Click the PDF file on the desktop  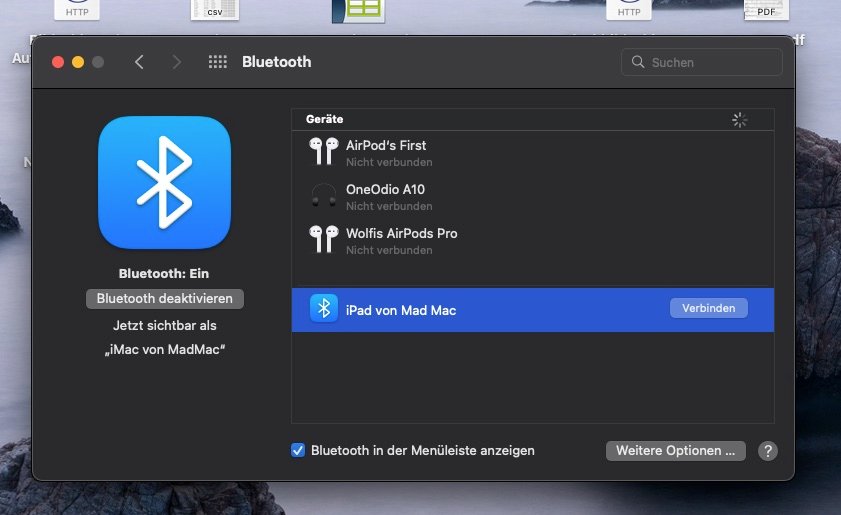point(766,11)
